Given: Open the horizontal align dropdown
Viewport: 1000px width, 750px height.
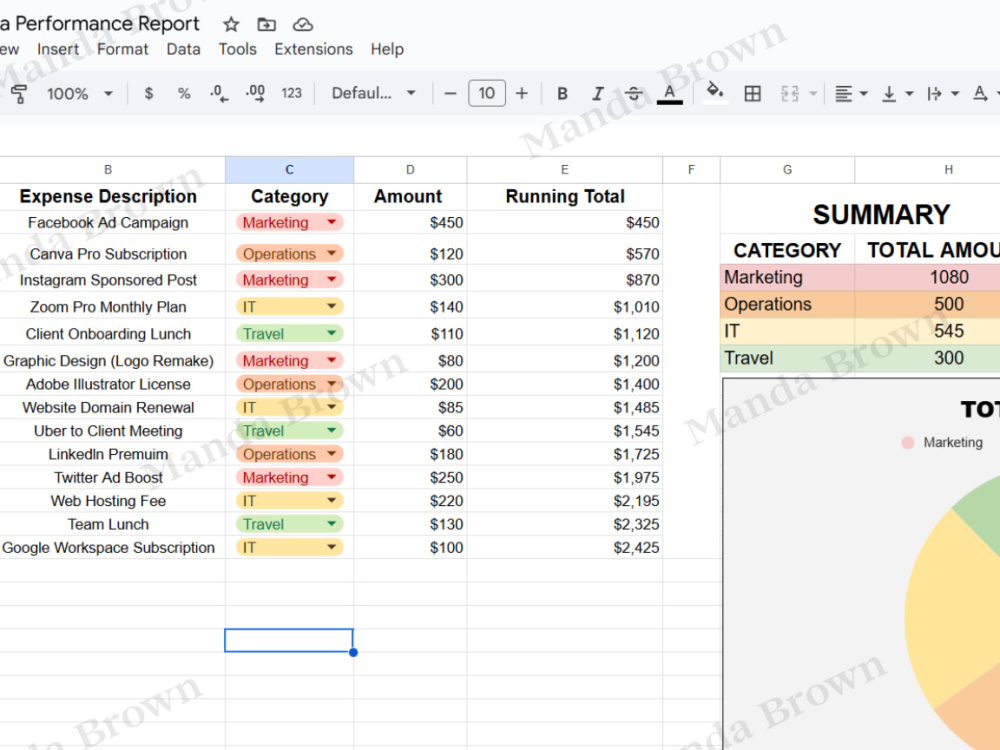Looking at the screenshot, I should [x=851, y=94].
